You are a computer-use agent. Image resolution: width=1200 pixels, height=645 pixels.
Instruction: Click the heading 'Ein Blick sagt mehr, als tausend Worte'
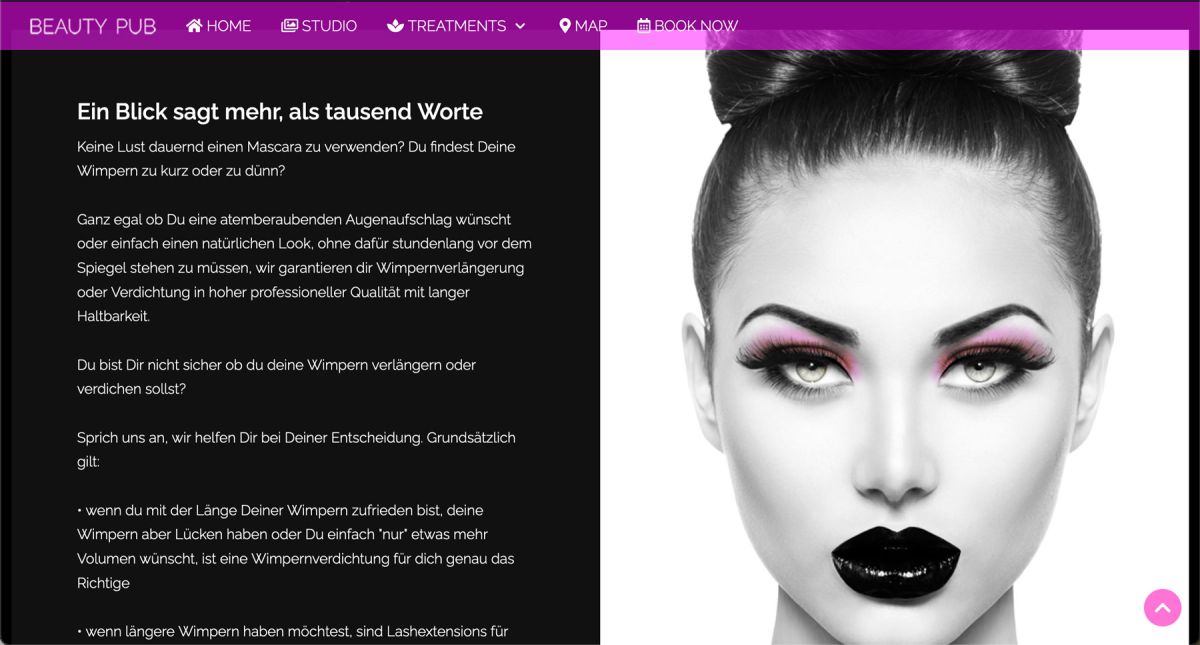point(280,112)
